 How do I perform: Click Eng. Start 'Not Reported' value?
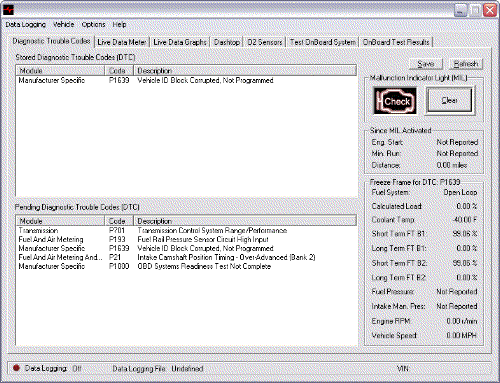point(457,142)
